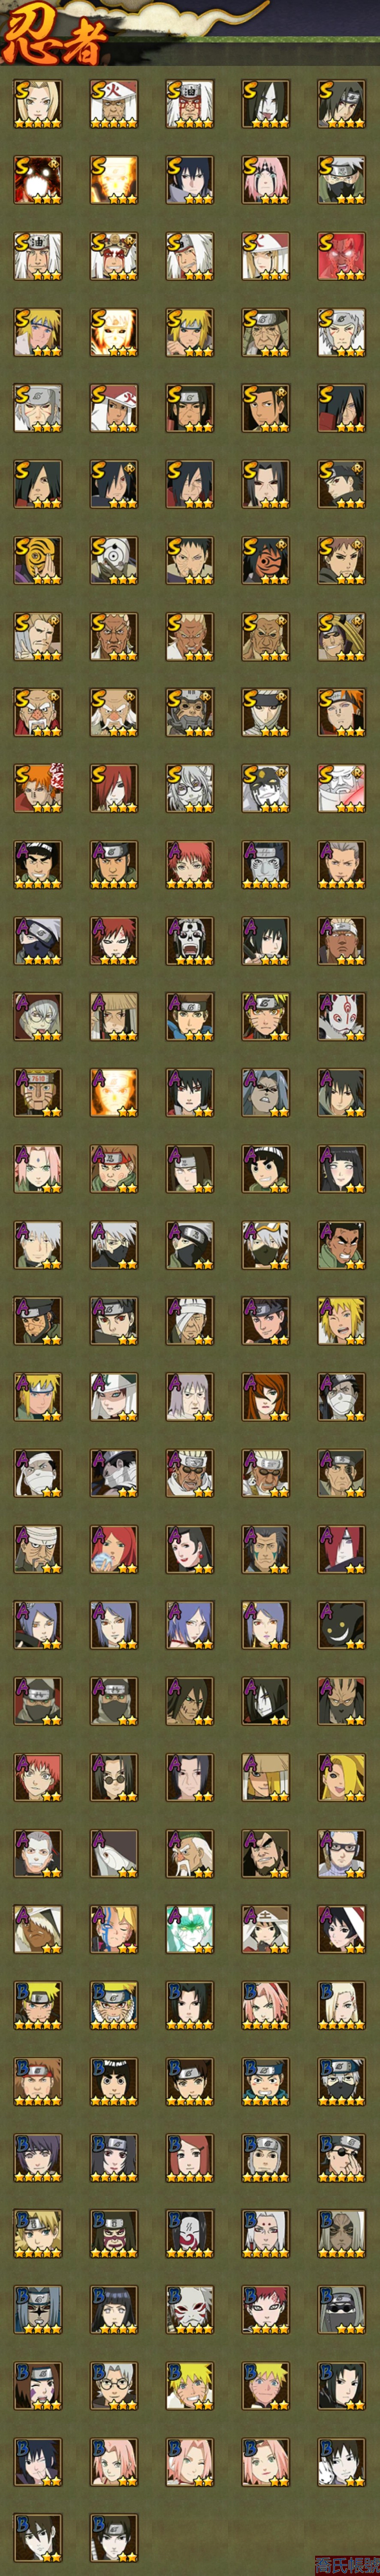Pick the B-rank ninja wearing an eye patch
Image resolution: width=380 pixels, height=2576 pixels.
pos(341,2156)
